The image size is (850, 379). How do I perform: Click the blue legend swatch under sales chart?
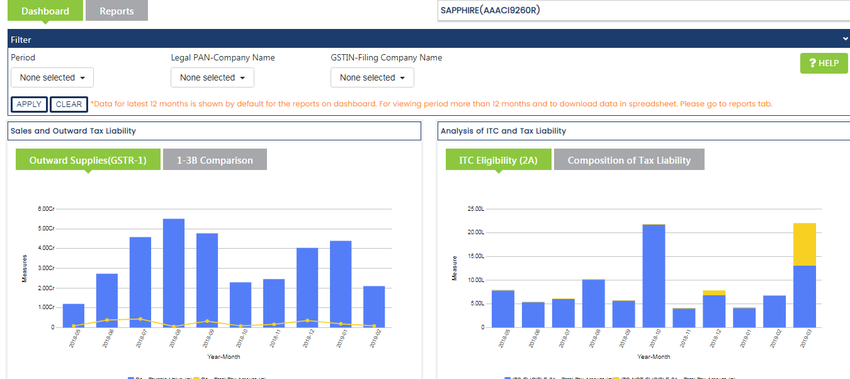click(x=131, y=378)
